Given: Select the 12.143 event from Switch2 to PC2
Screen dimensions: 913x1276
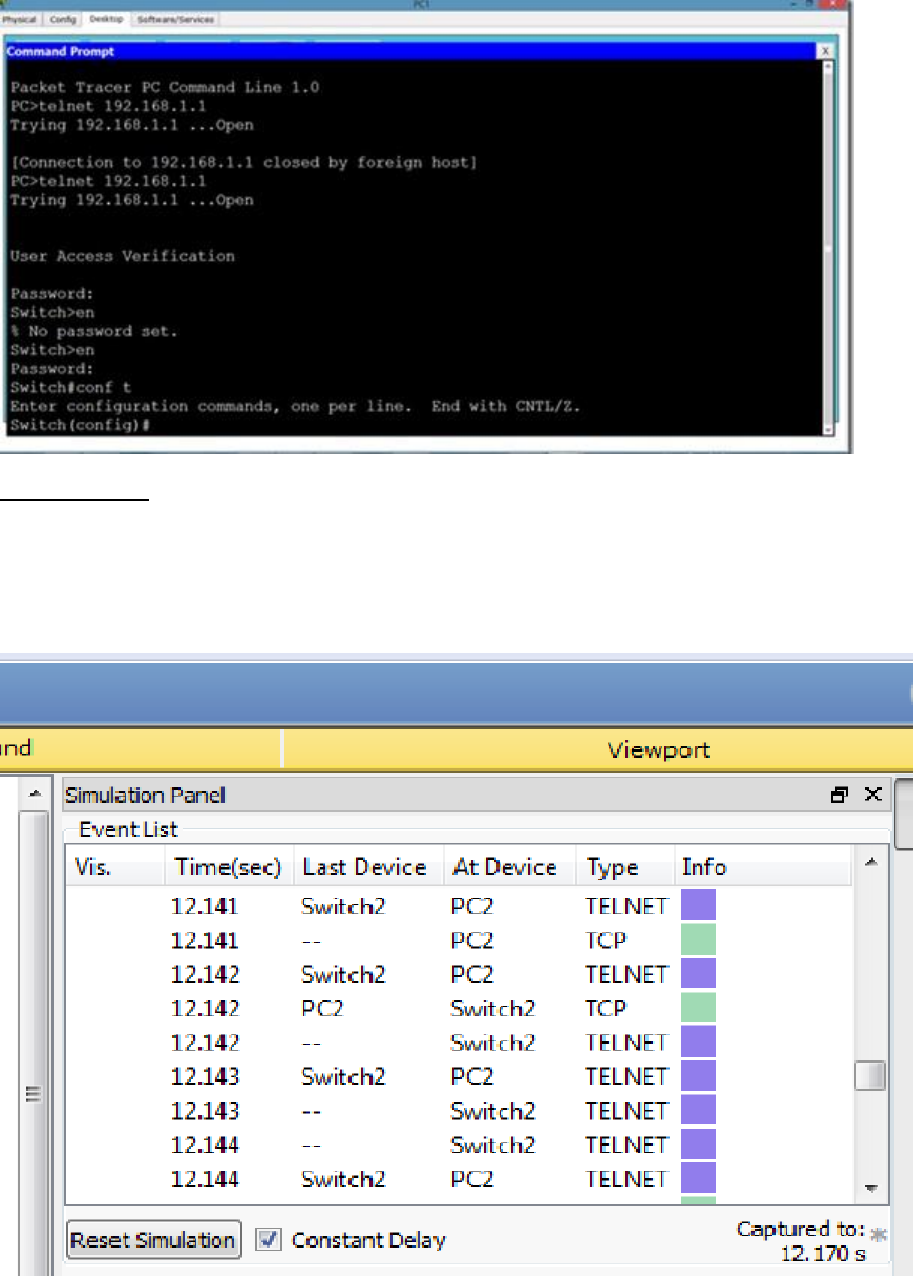Looking at the screenshot, I should 459,1076.
